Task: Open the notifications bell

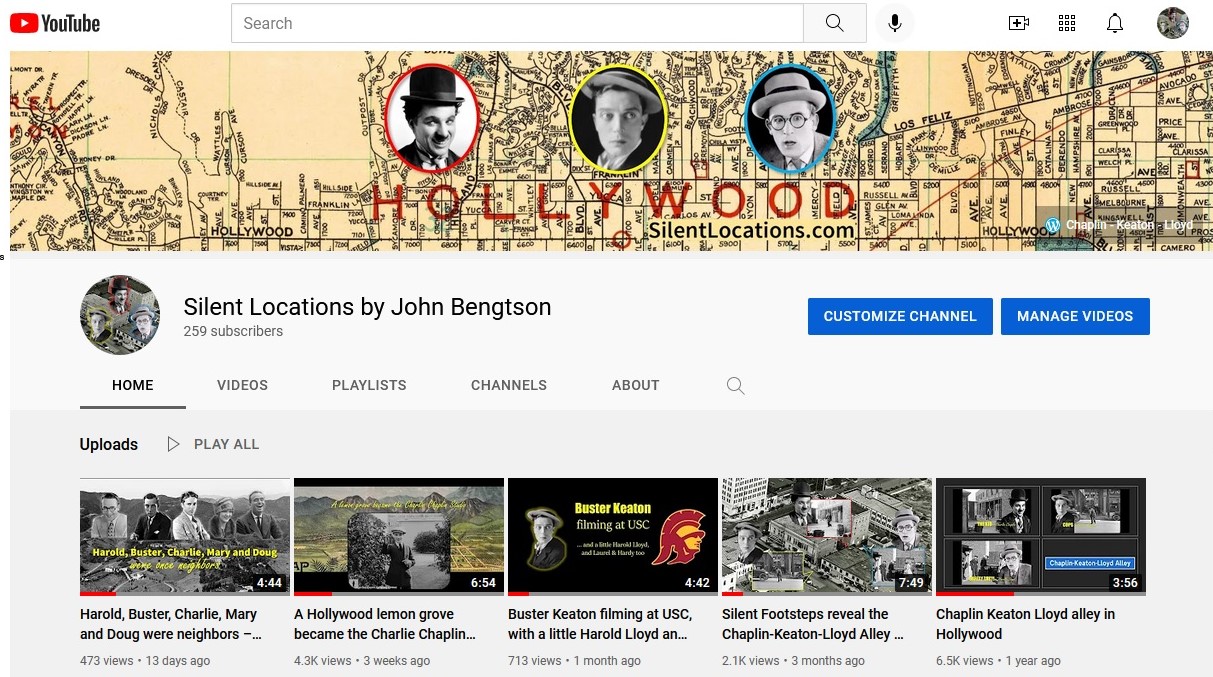Action: pyautogui.click(x=1115, y=23)
